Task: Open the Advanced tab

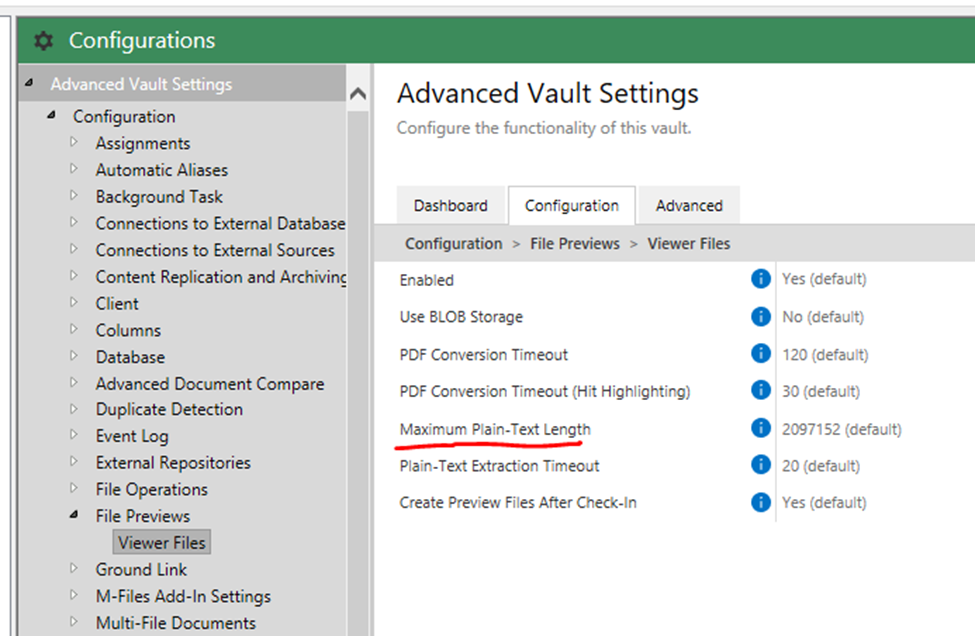Action: tap(689, 205)
